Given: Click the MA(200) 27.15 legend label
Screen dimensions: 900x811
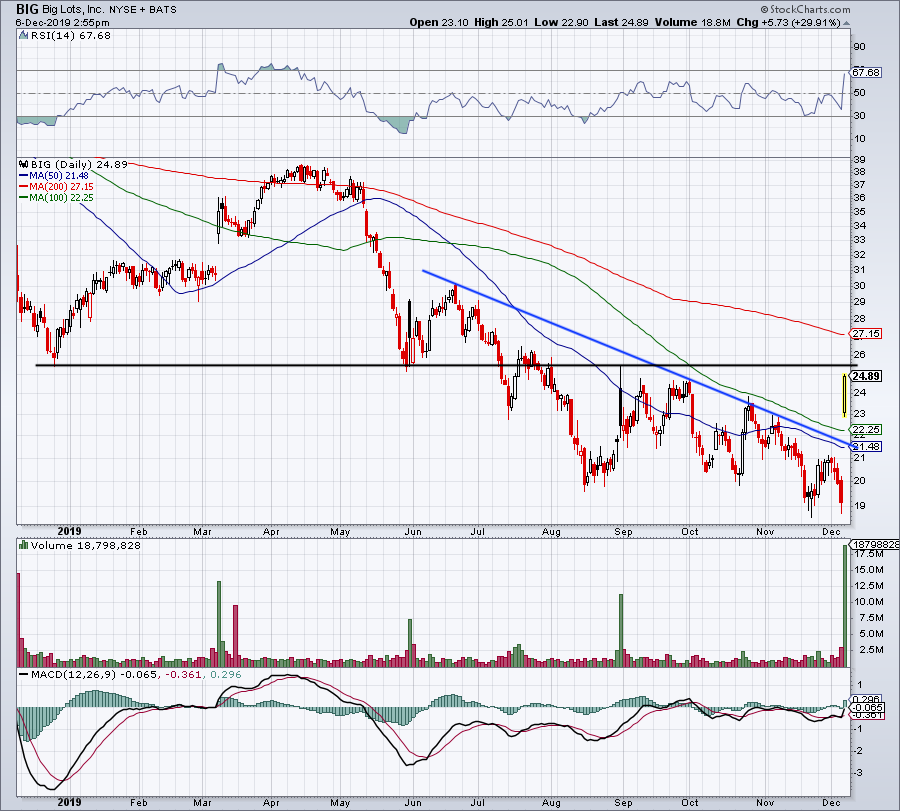Looking at the screenshot, I should [x=61, y=187].
